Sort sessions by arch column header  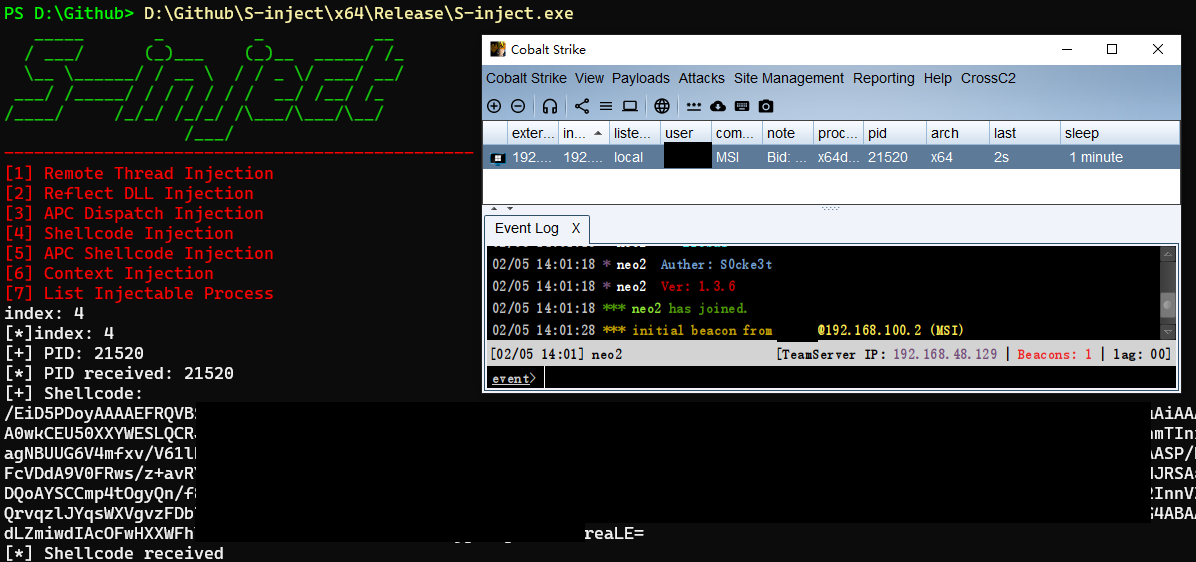click(x=958, y=133)
